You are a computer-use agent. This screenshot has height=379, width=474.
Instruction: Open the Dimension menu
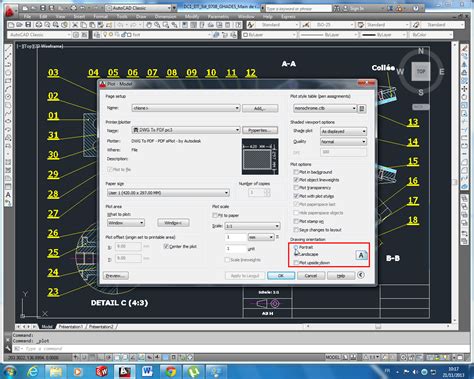point(165,16)
